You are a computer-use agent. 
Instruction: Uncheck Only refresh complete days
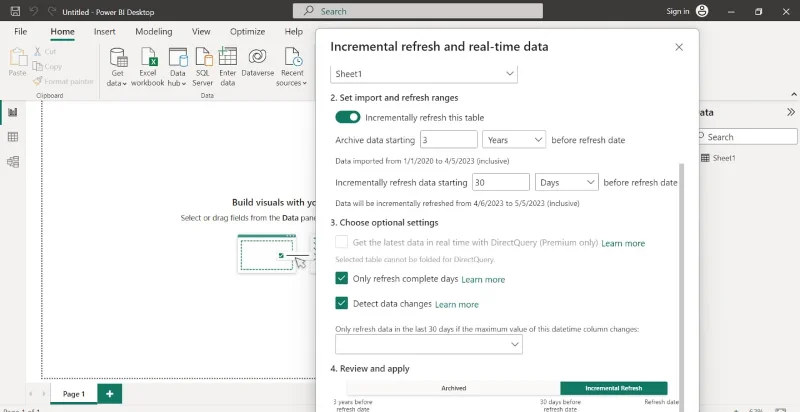(x=342, y=278)
